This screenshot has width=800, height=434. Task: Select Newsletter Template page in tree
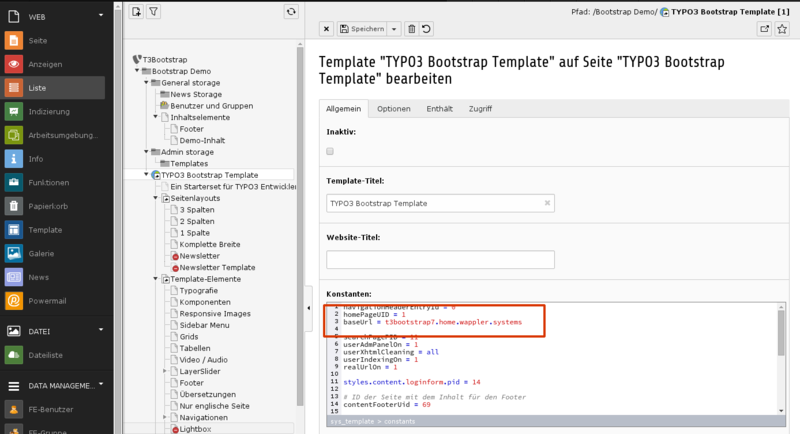pos(217,267)
